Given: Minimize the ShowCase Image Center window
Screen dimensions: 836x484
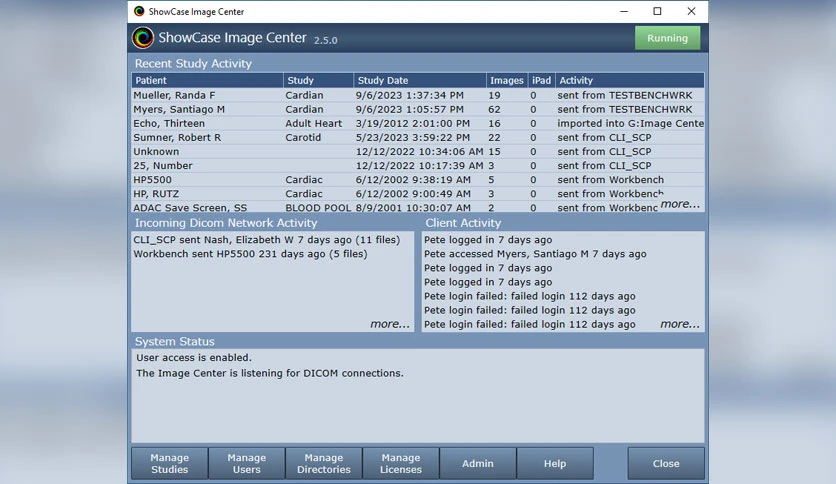Looking at the screenshot, I should [x=624, y=11].
